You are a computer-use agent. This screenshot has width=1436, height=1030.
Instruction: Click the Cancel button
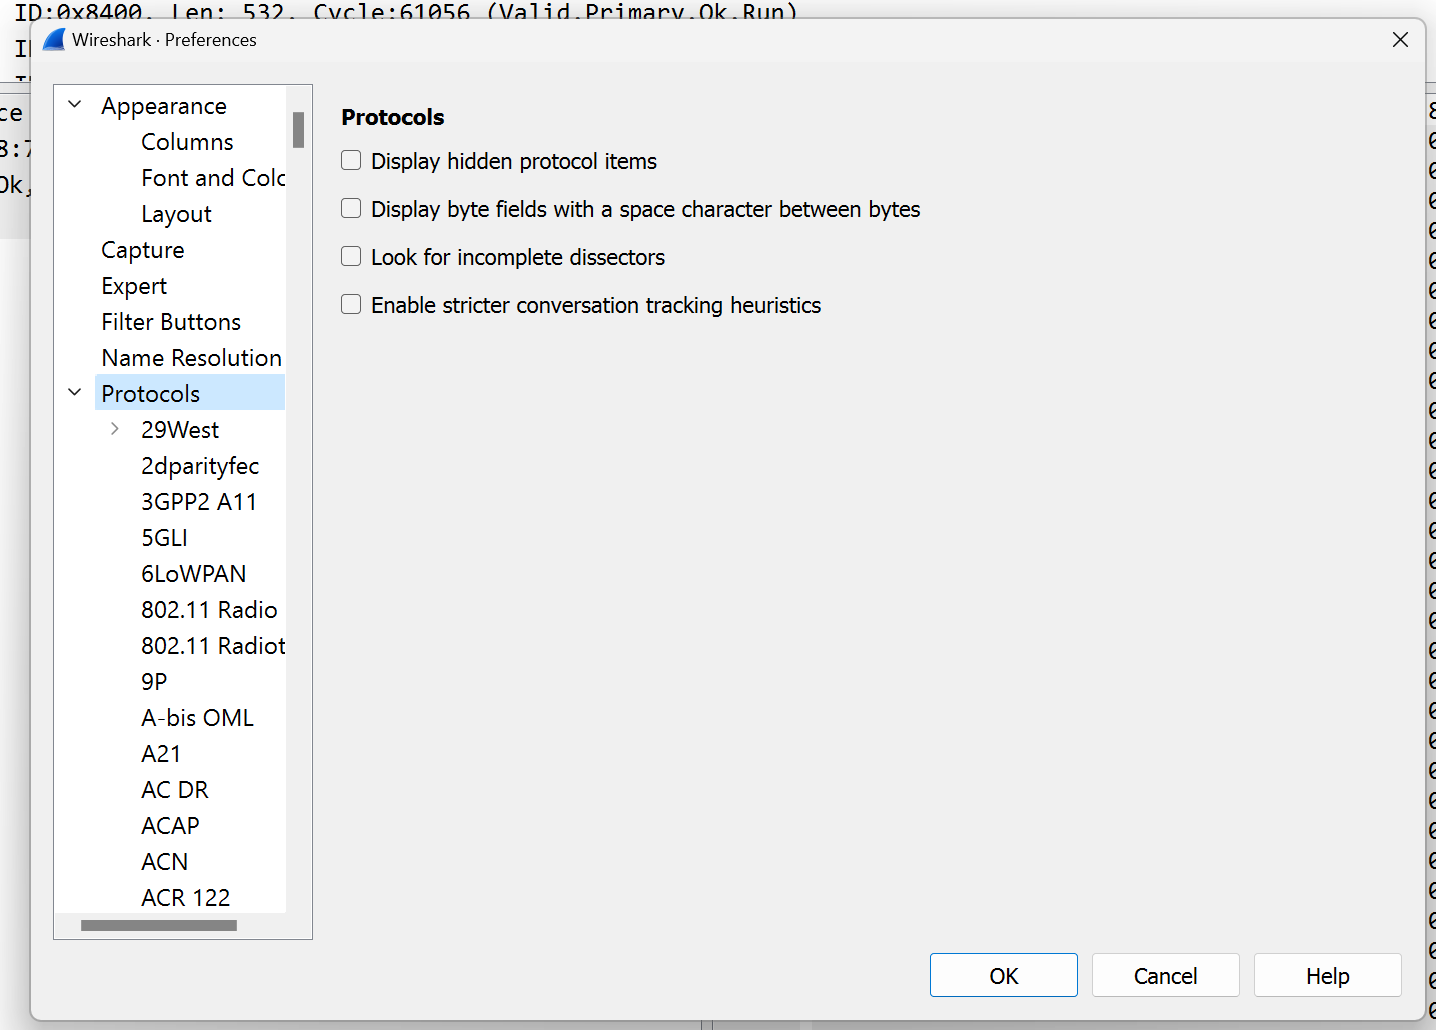(1166, 975)
